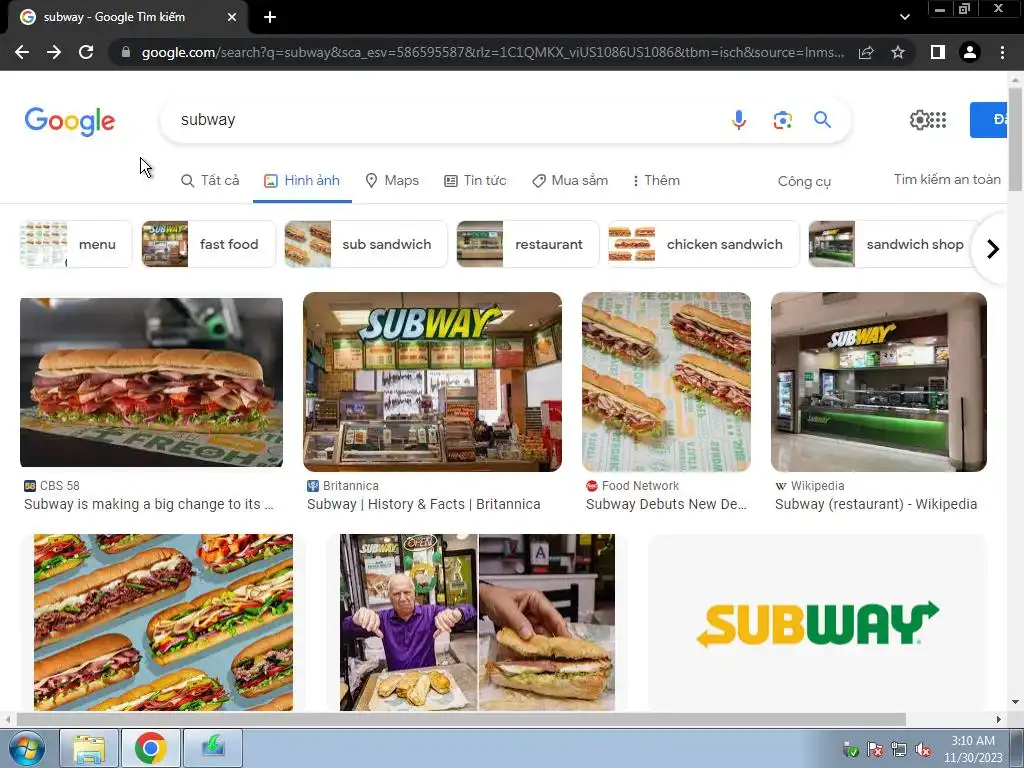Screen dimensions: 1024x768
Task: Click the site lock icon
Action: pos(126,52)
